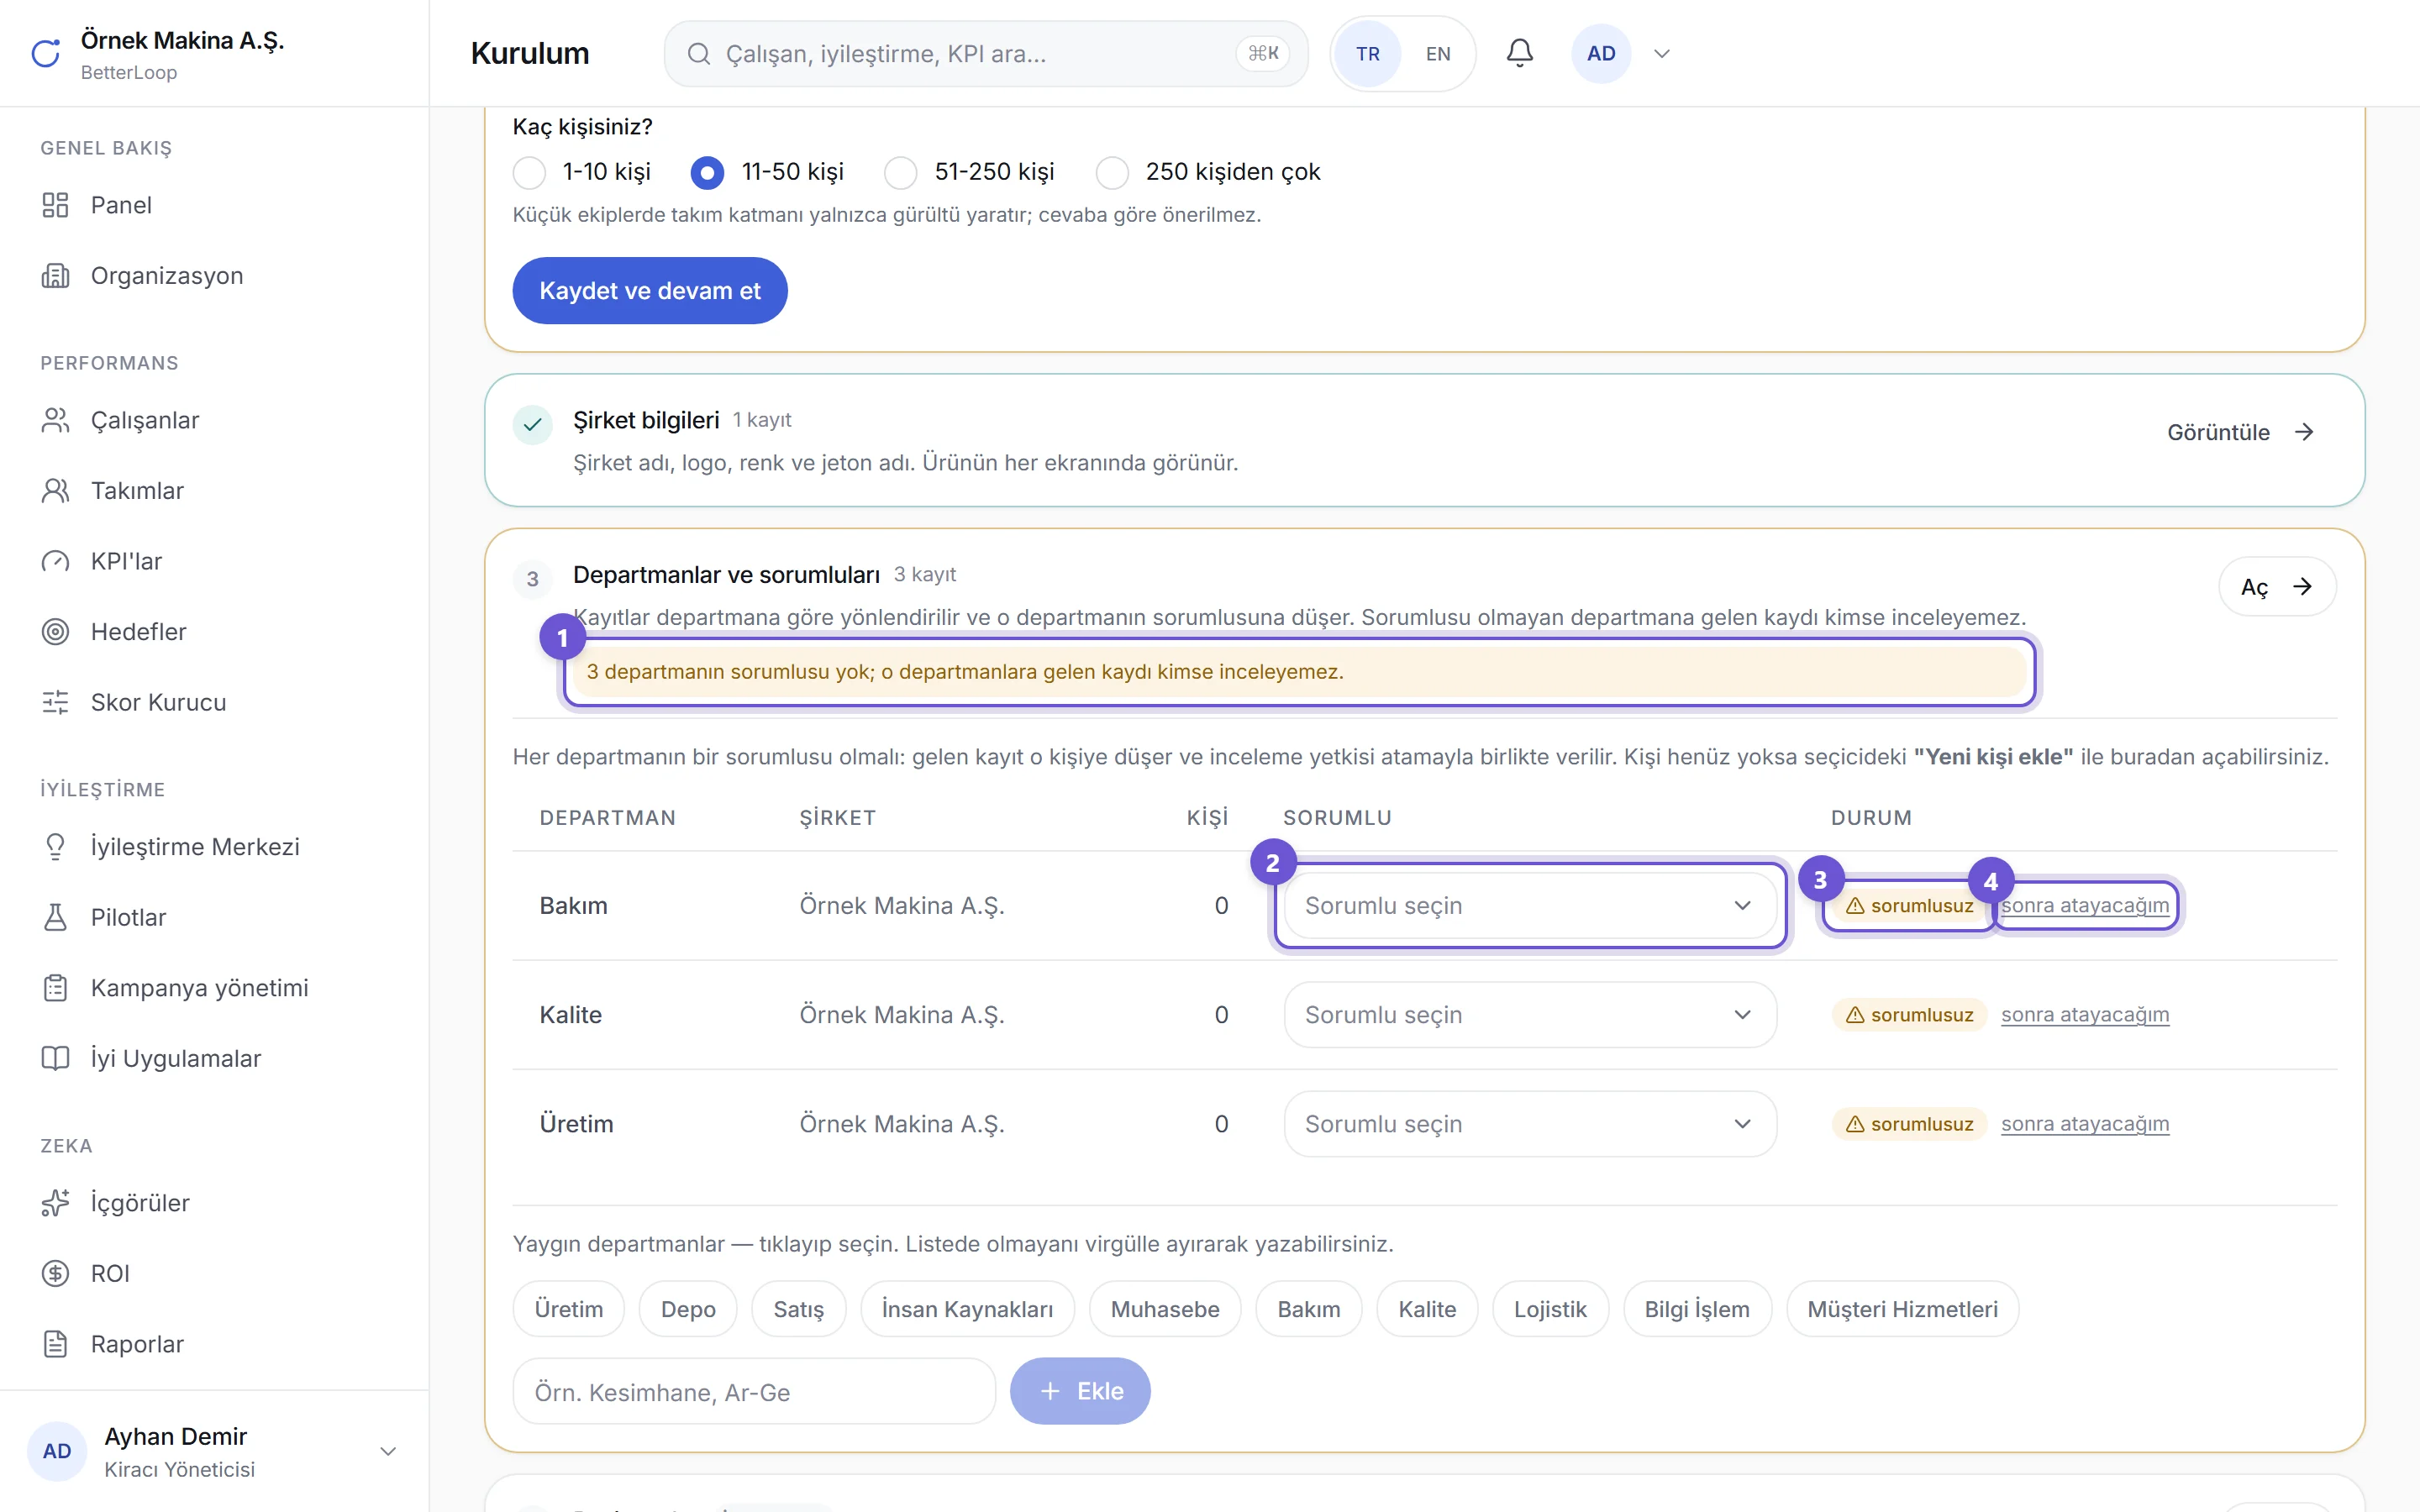The width and height of the screenshot is (2420, 1512).
Task: Toggle the Depo department chip
Action: click(x=688, y=1308)
